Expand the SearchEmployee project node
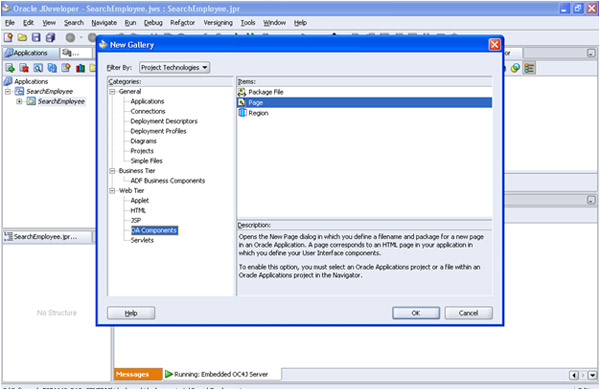Image resolution: width=600 pixels, height=390 pixels. point(19,101)
